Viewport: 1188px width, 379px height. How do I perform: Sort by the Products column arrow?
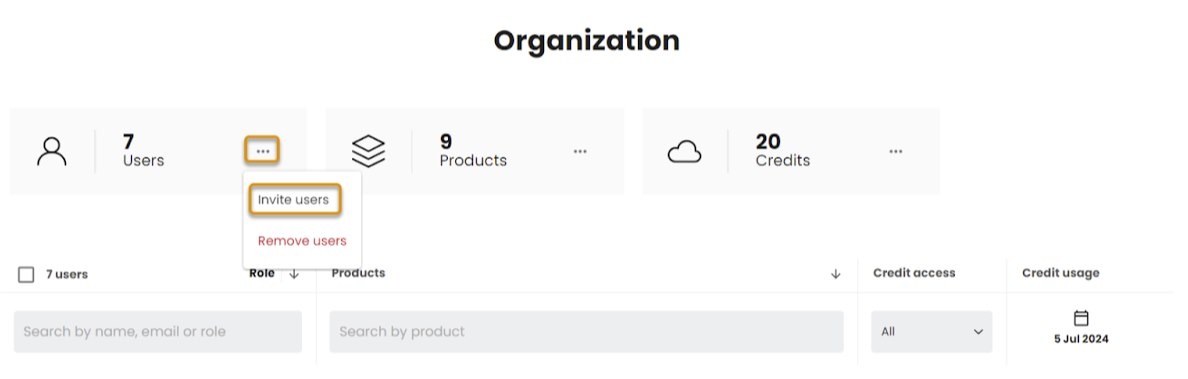[836, 274]
